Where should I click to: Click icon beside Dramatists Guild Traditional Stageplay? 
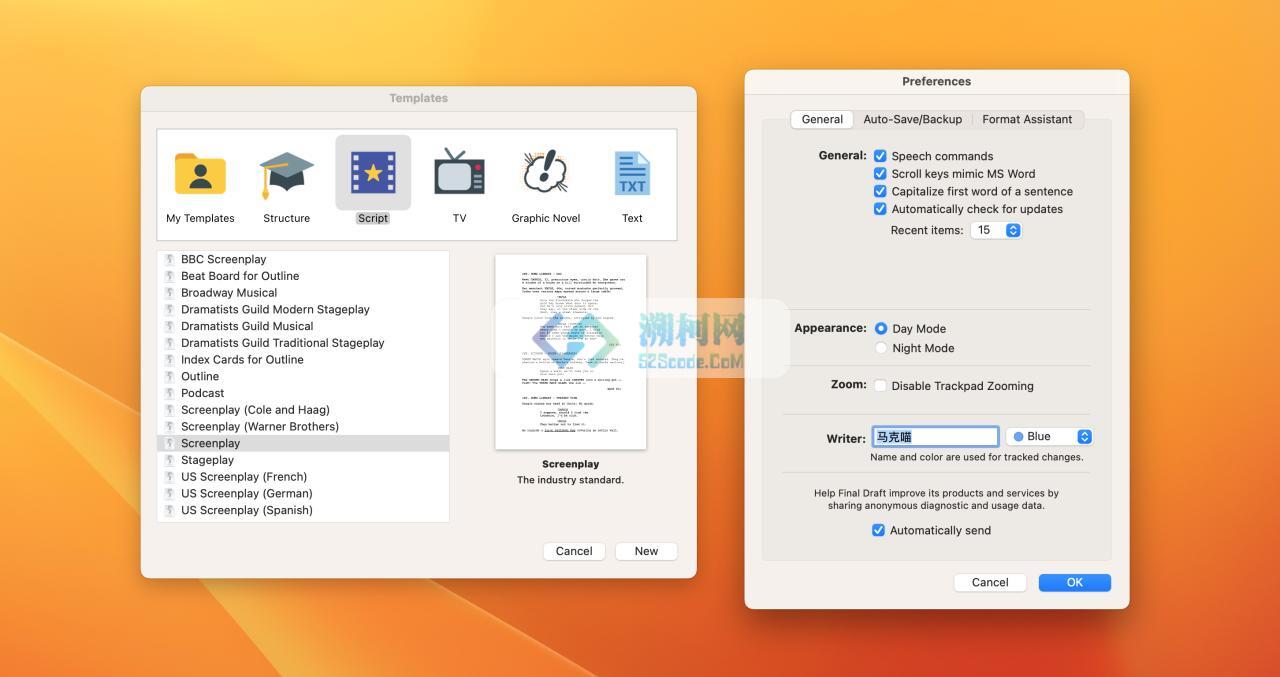point(170,343)
